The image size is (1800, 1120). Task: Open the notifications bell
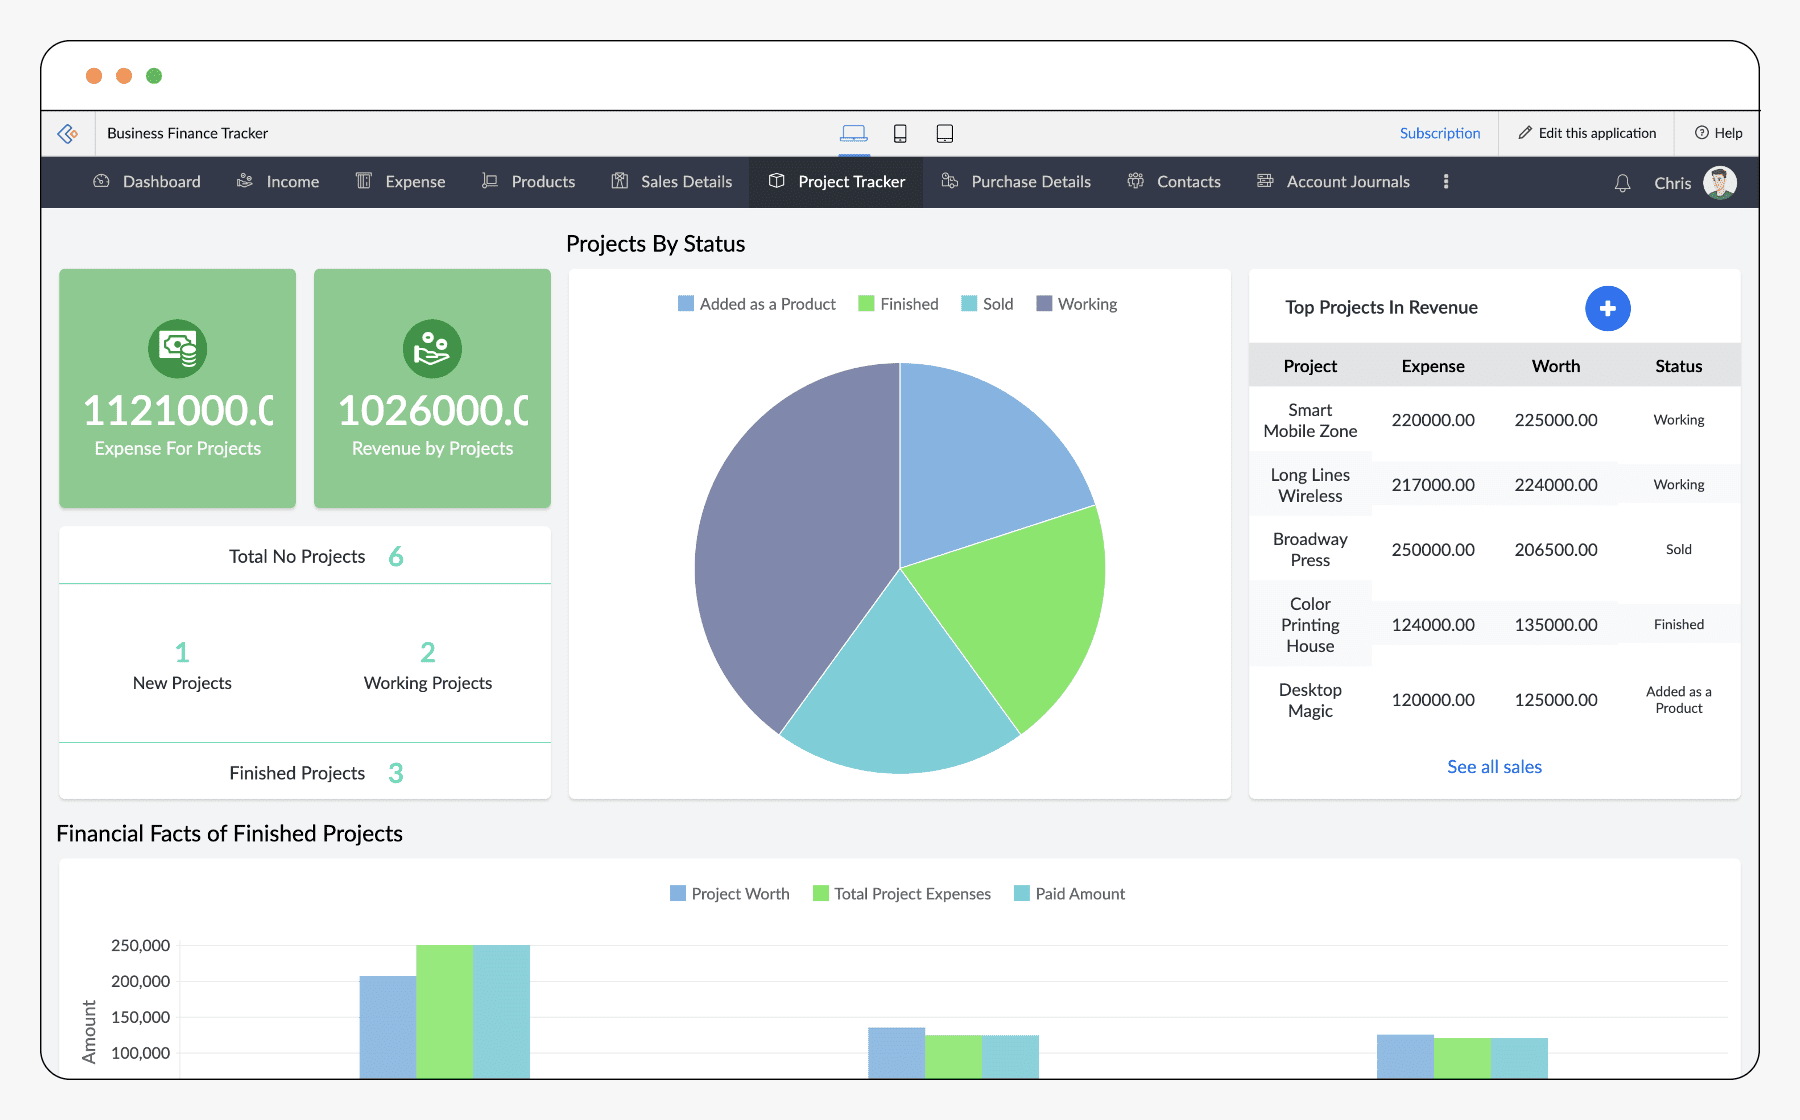tap(1621, 182)
